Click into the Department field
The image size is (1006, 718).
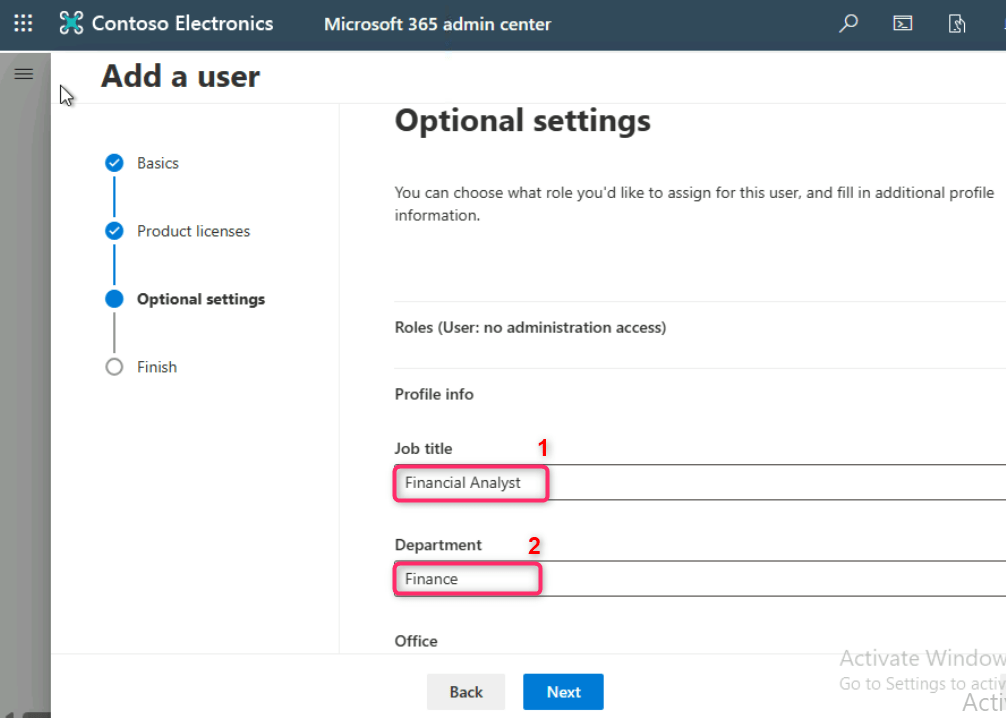pos(700,579)
